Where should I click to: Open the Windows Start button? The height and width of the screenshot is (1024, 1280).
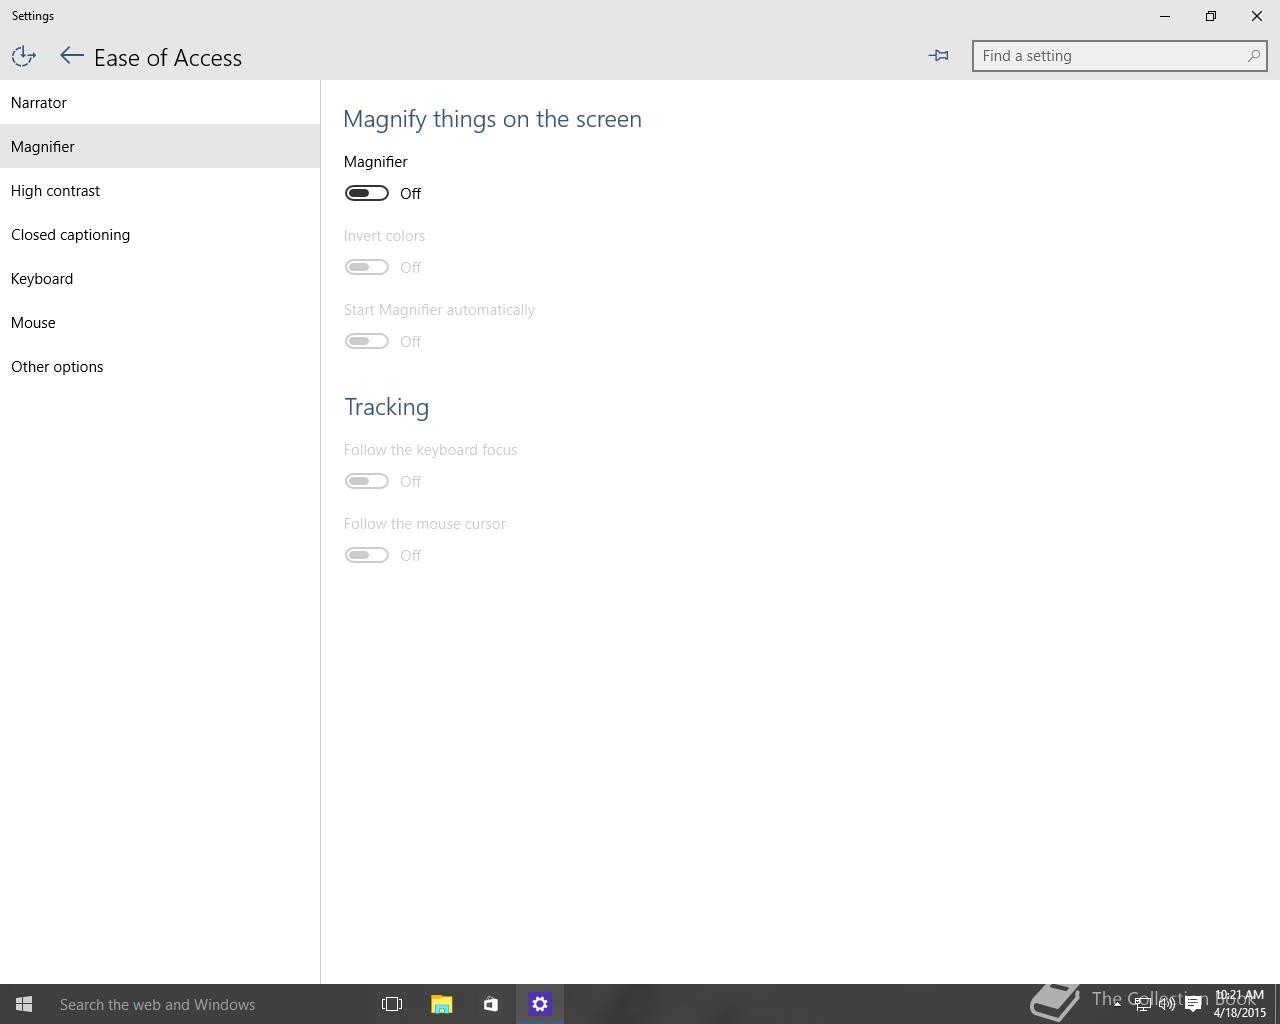coord(24,1004)
